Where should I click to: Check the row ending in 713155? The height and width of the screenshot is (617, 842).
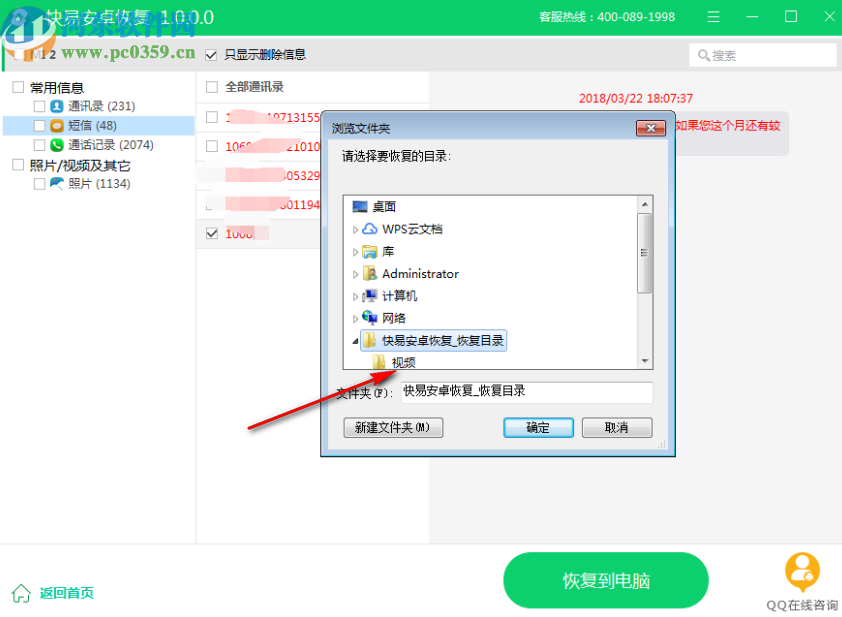tap(212, 117)
